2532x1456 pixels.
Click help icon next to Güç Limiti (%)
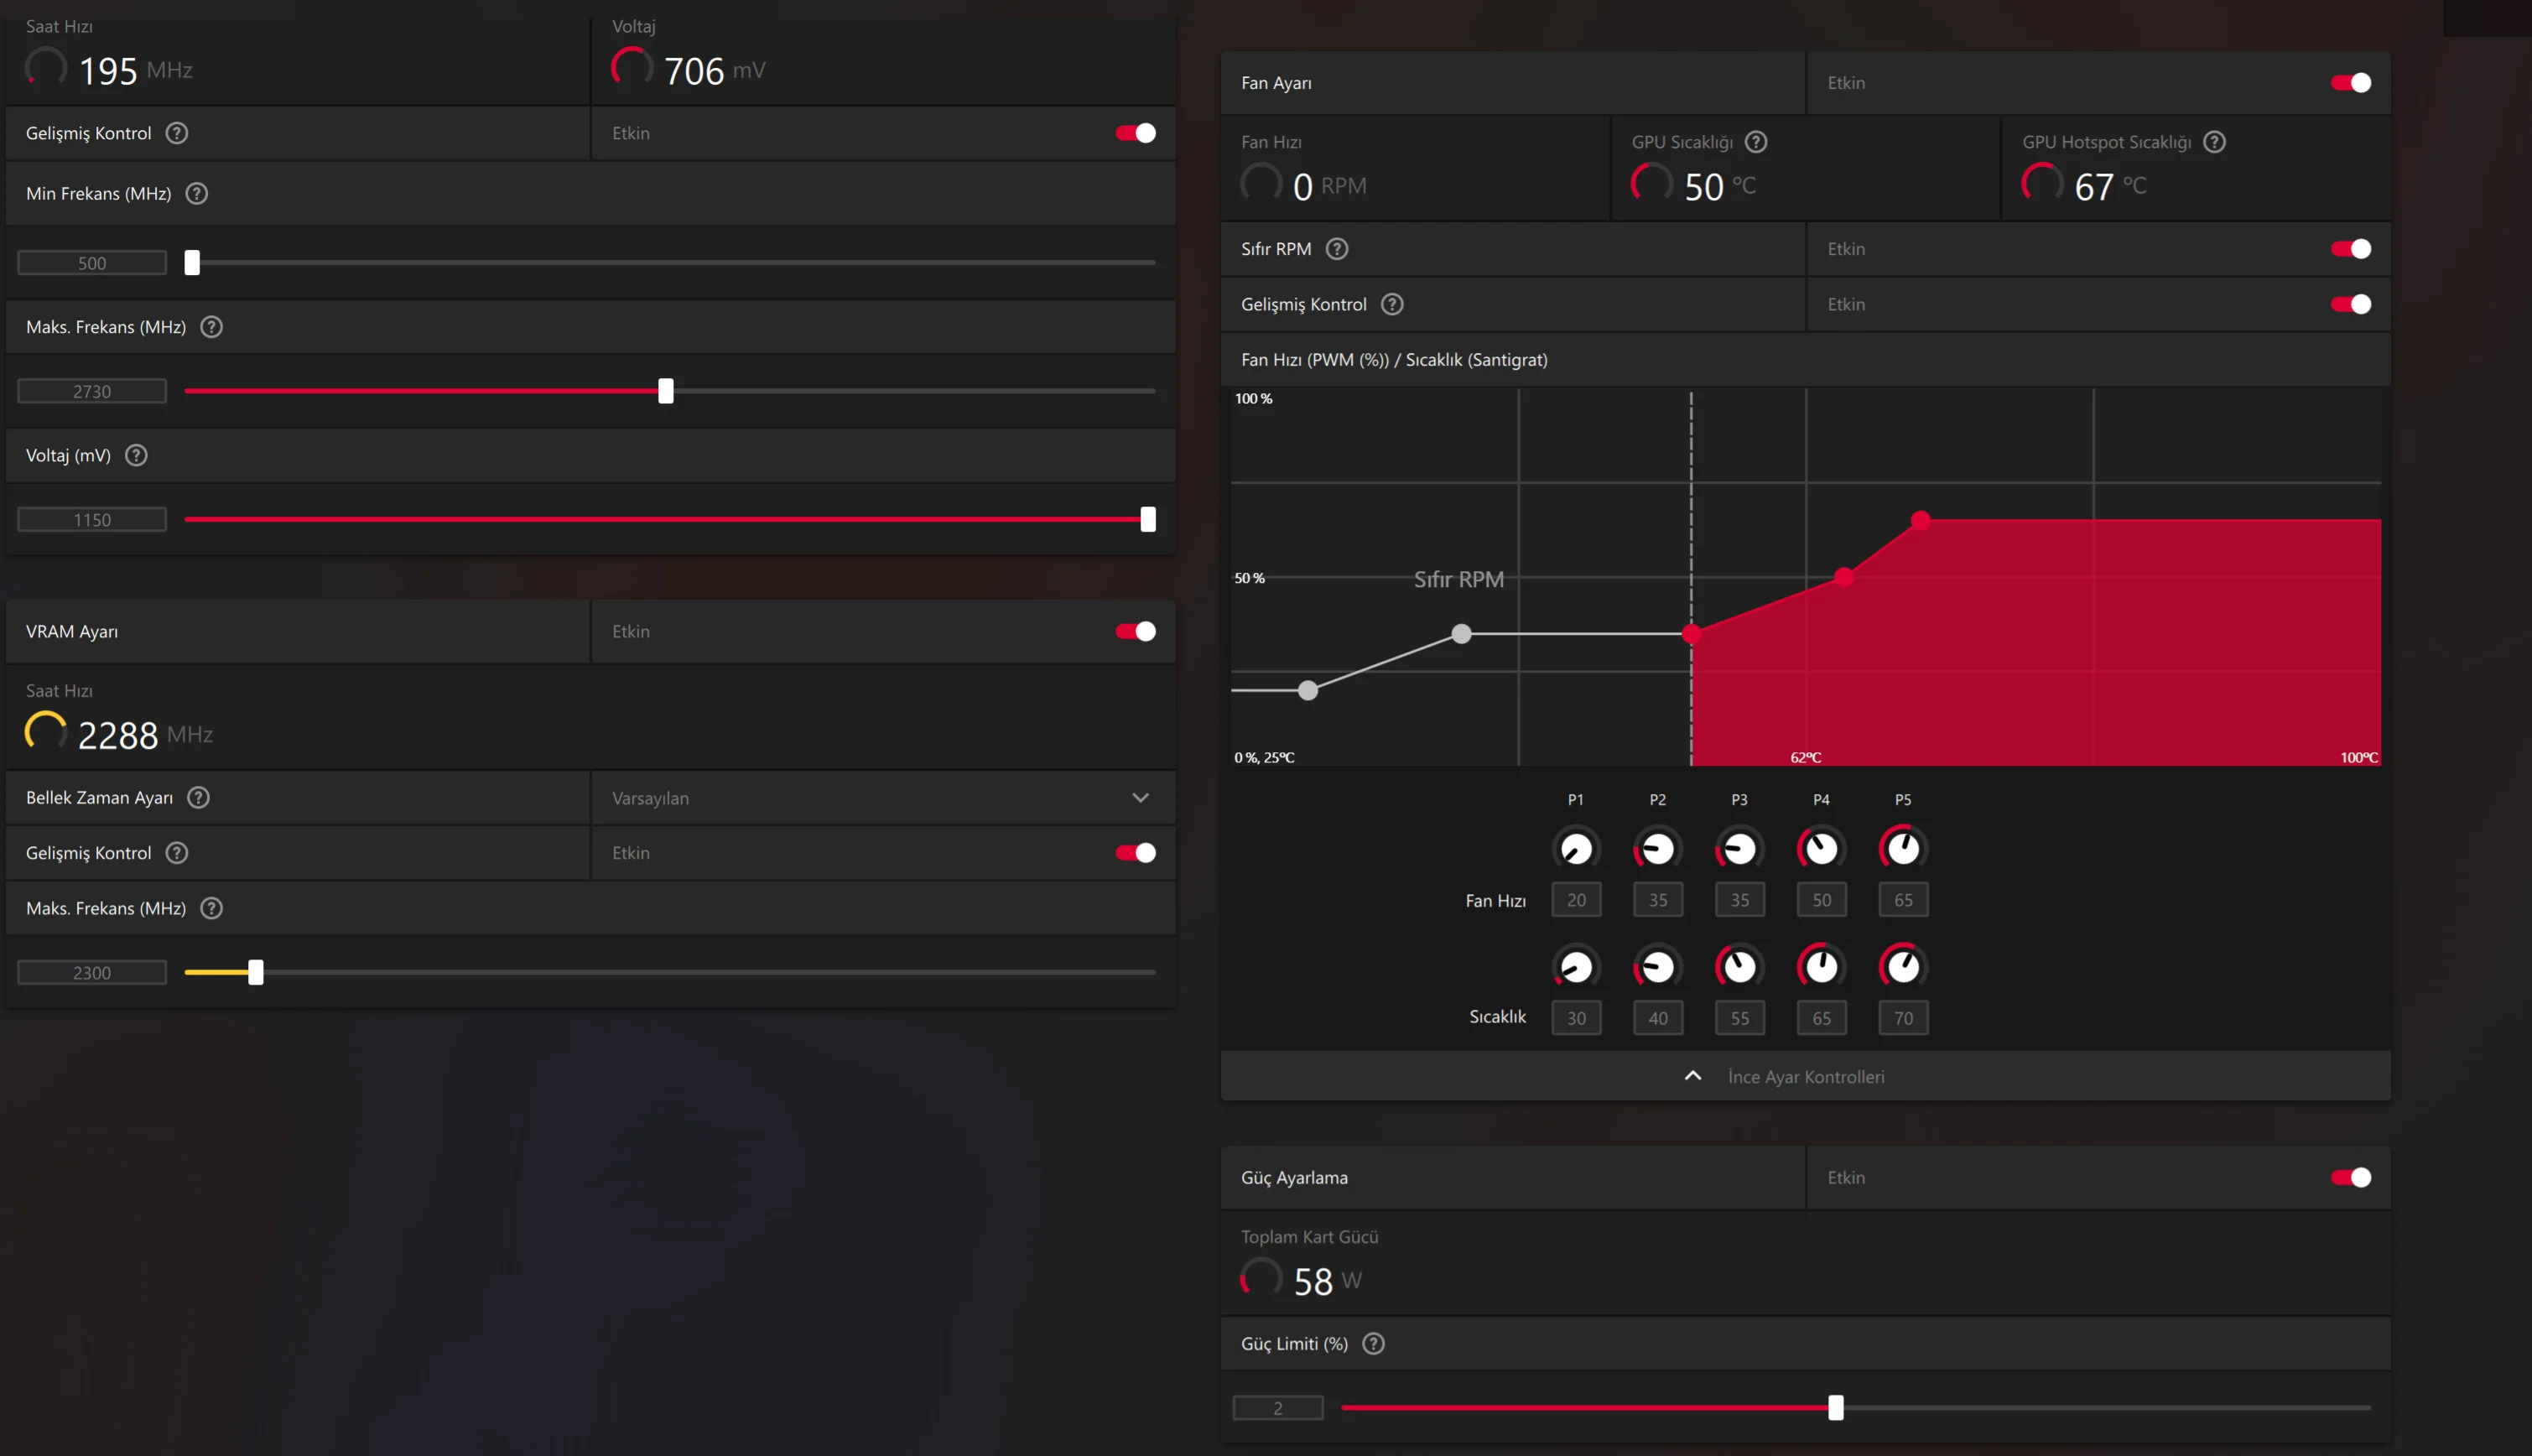[1374, 1344]
